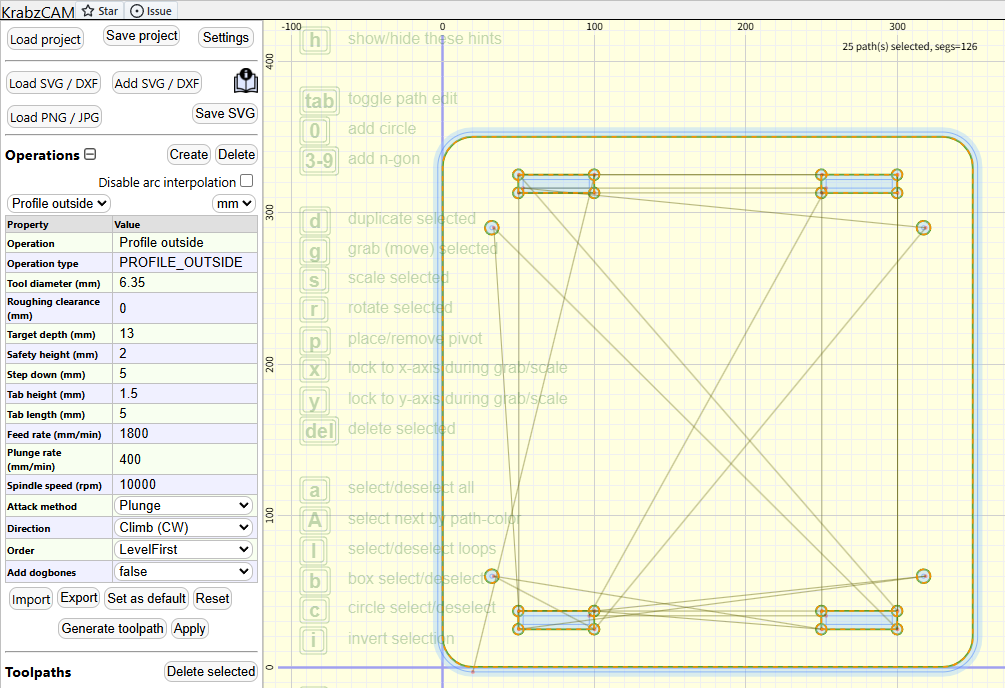Click the GitHub Star button

tap(100, 11)
